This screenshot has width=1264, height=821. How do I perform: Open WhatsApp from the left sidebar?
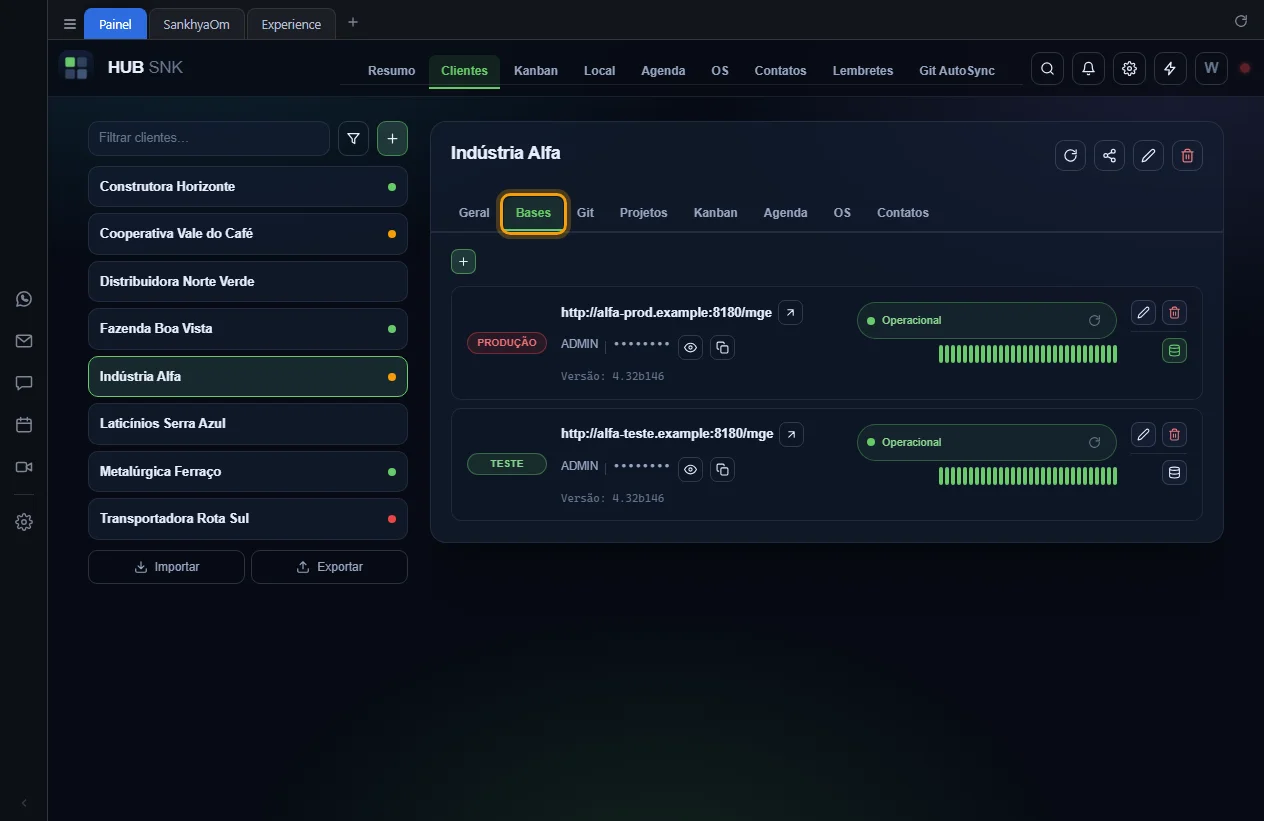[x=24, y=299]
